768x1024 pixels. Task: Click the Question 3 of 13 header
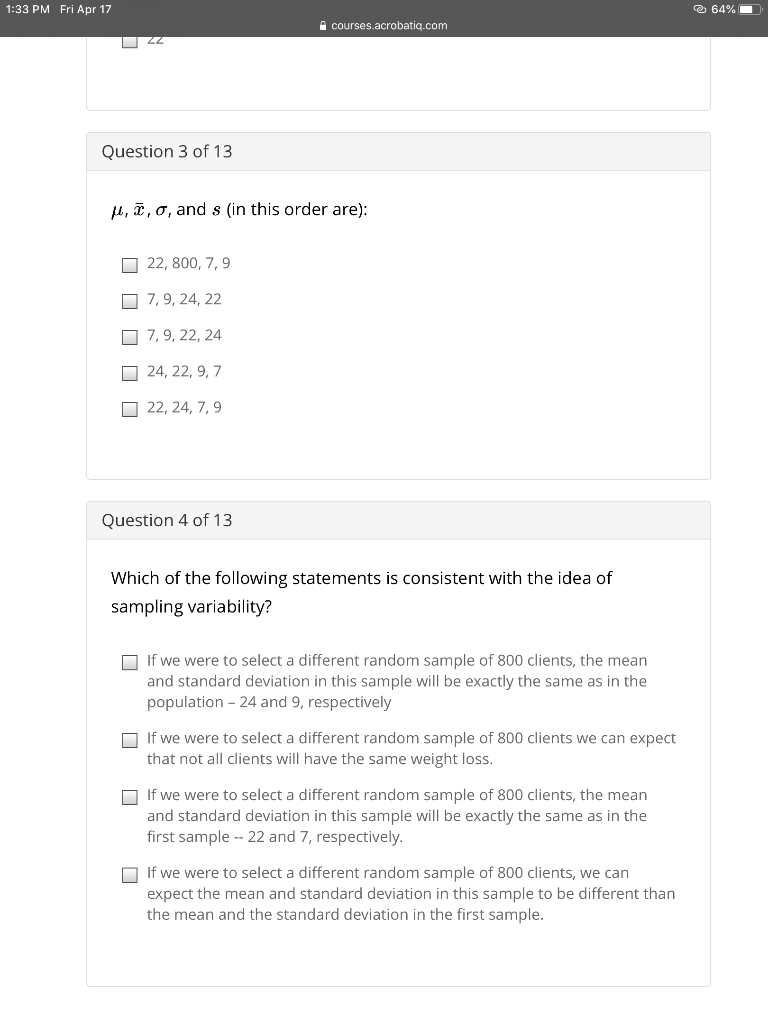point(165,151)
